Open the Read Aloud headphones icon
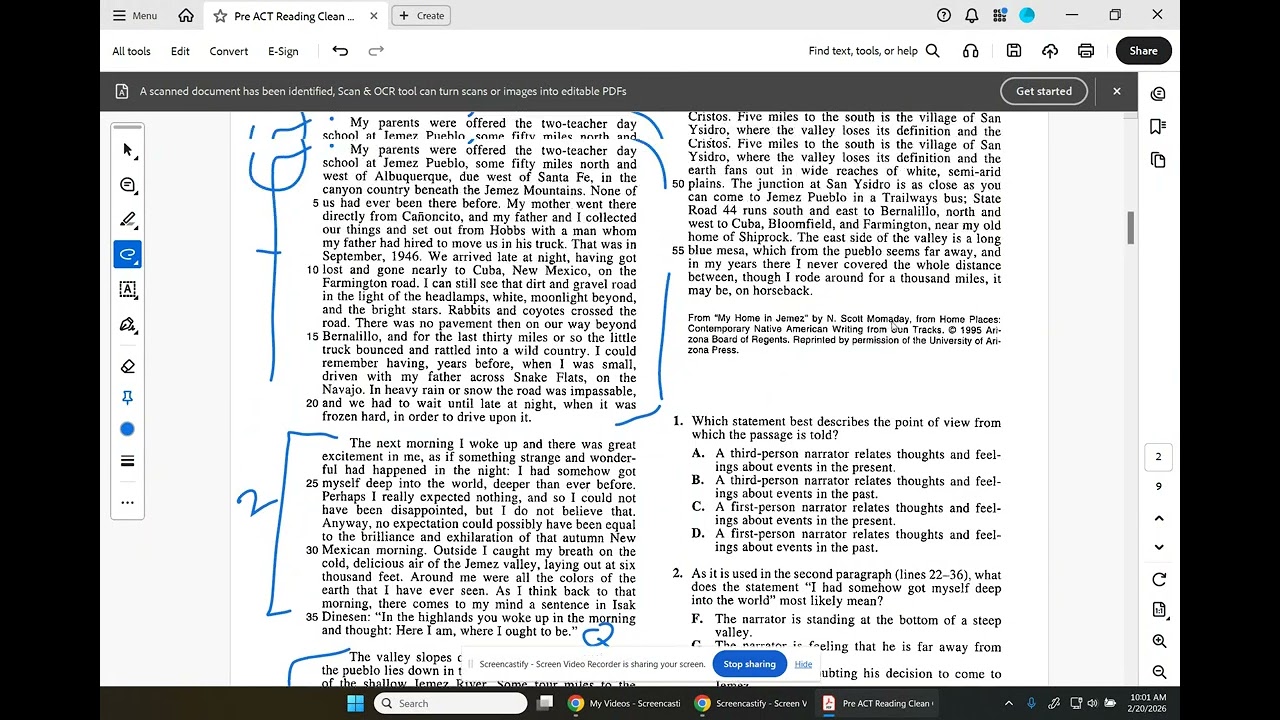 [x=970, y=51]
